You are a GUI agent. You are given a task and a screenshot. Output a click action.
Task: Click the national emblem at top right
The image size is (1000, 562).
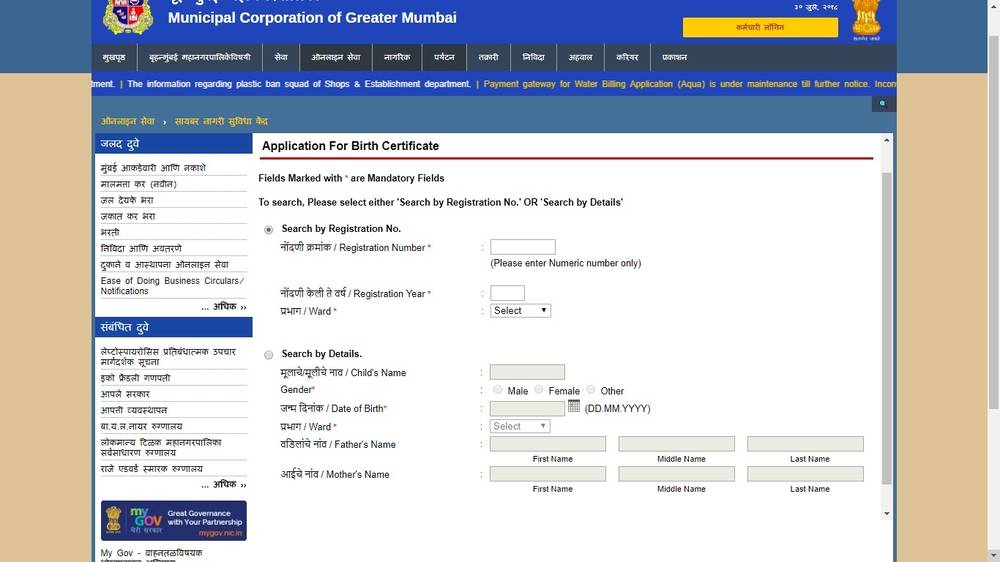[x=866, y=18]
